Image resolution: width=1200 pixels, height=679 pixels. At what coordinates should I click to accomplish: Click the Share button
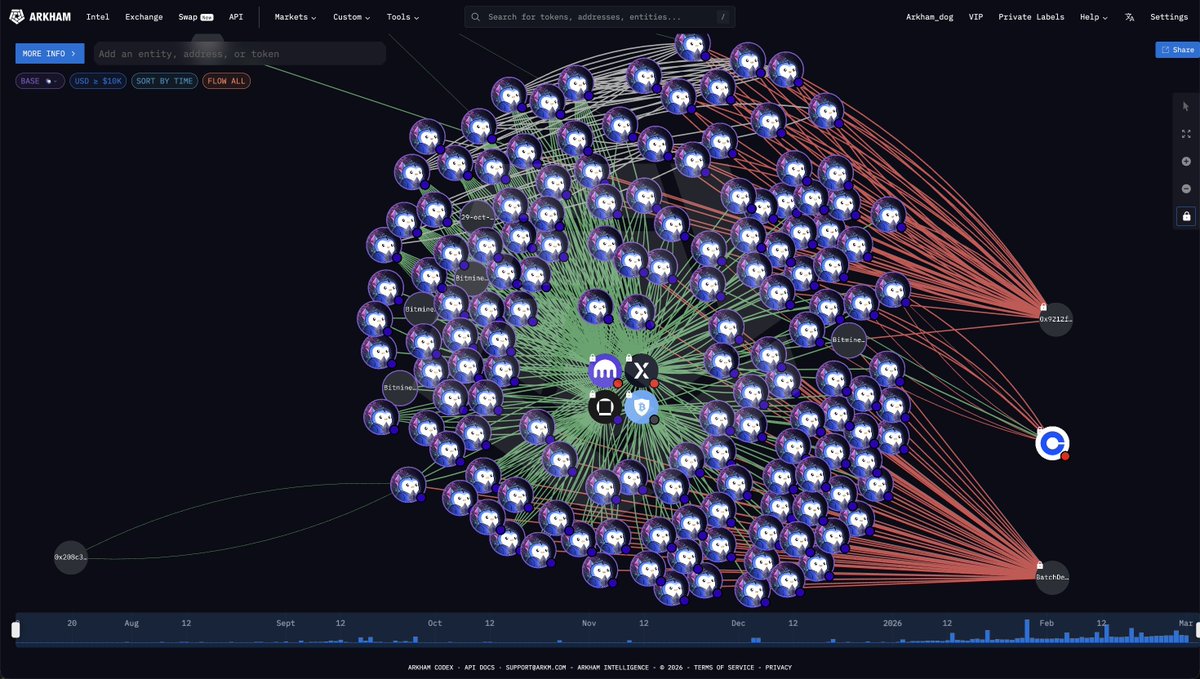[1177, 50]
